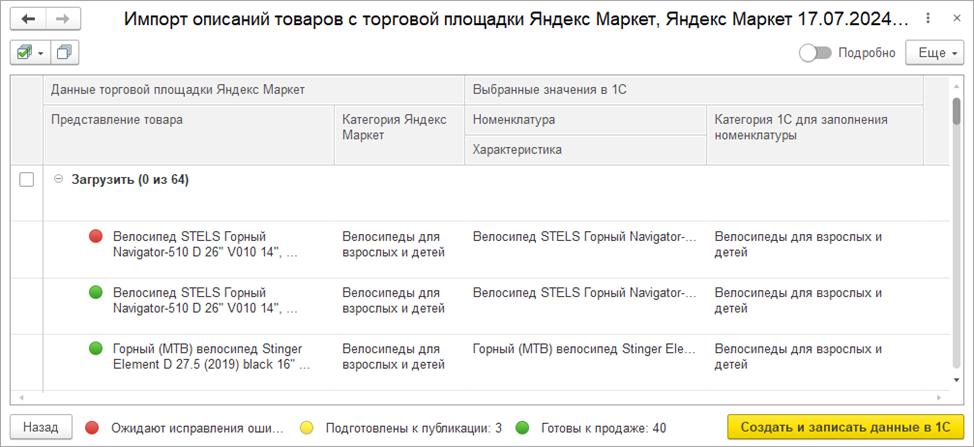Collapse the 'Загрузить (0 из 64)' group

tap(58, 180)
